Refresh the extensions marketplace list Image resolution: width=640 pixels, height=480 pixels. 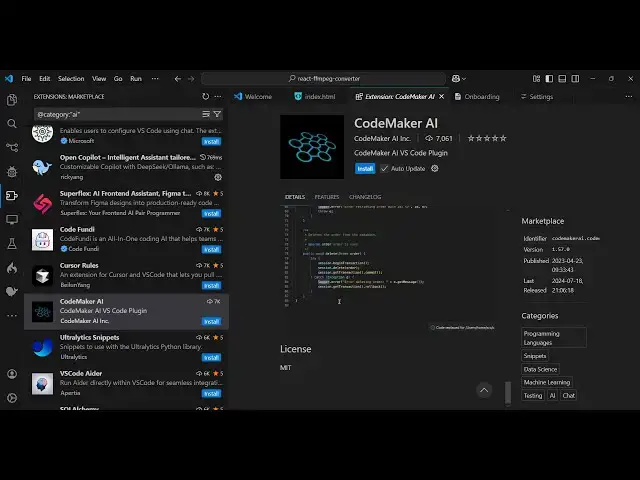(x=206, y=96)
